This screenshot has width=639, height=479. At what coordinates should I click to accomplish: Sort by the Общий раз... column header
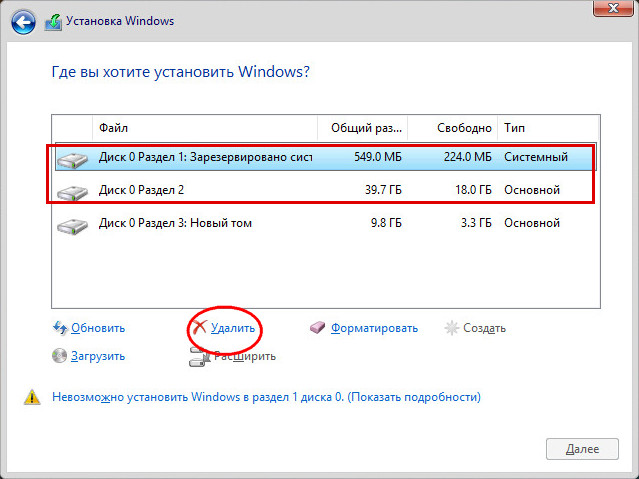[x=363, y=128]
